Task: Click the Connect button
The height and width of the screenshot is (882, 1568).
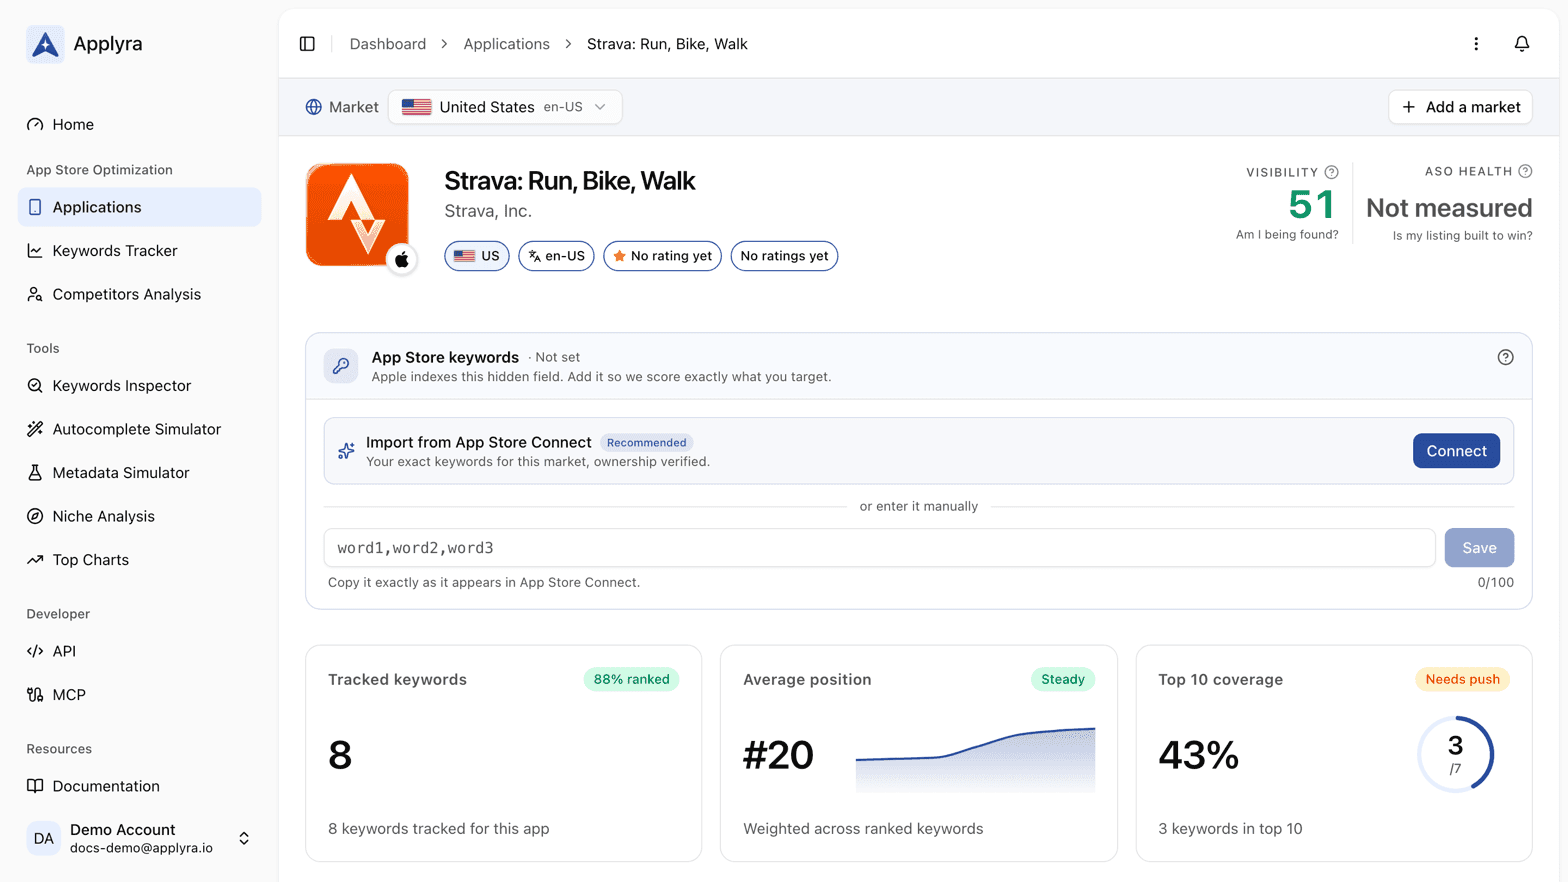Action: coord(1456,451)
